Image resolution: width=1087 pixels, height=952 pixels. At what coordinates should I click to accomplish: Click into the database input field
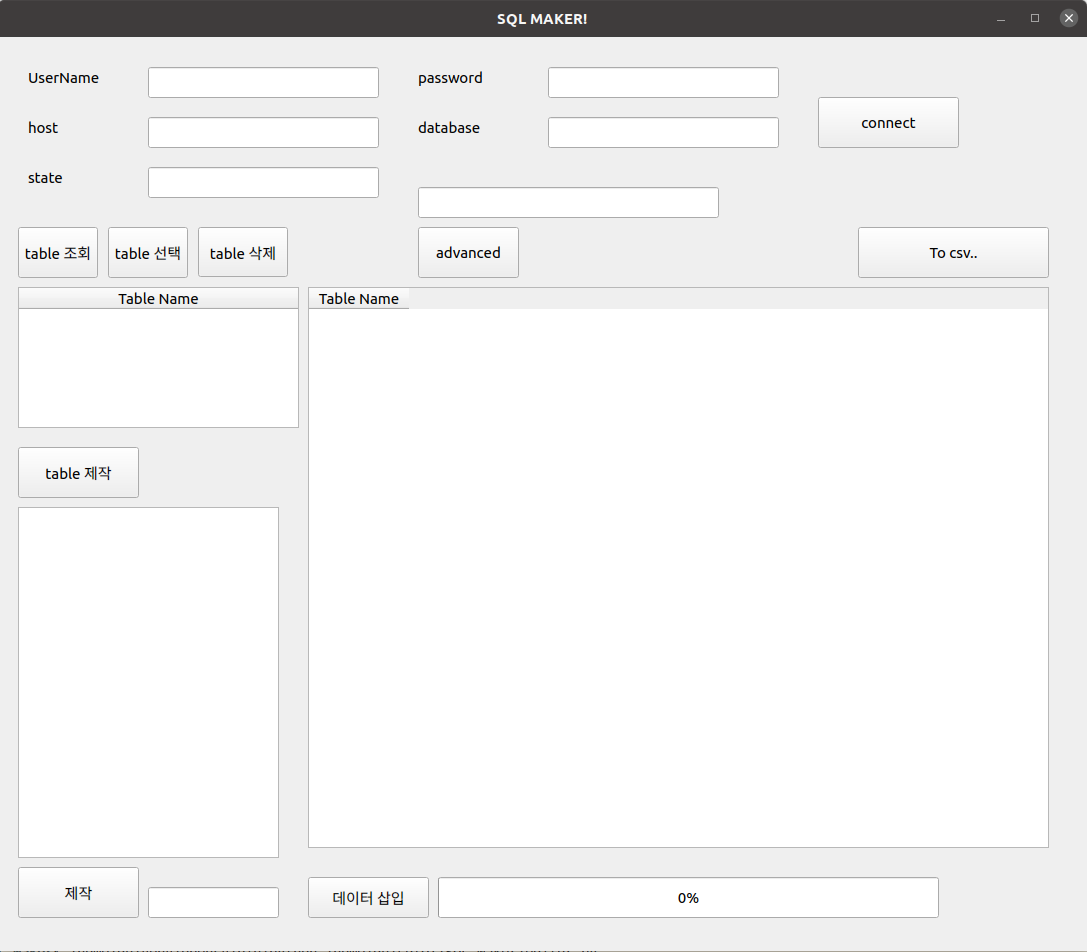[x=663, y=132]
